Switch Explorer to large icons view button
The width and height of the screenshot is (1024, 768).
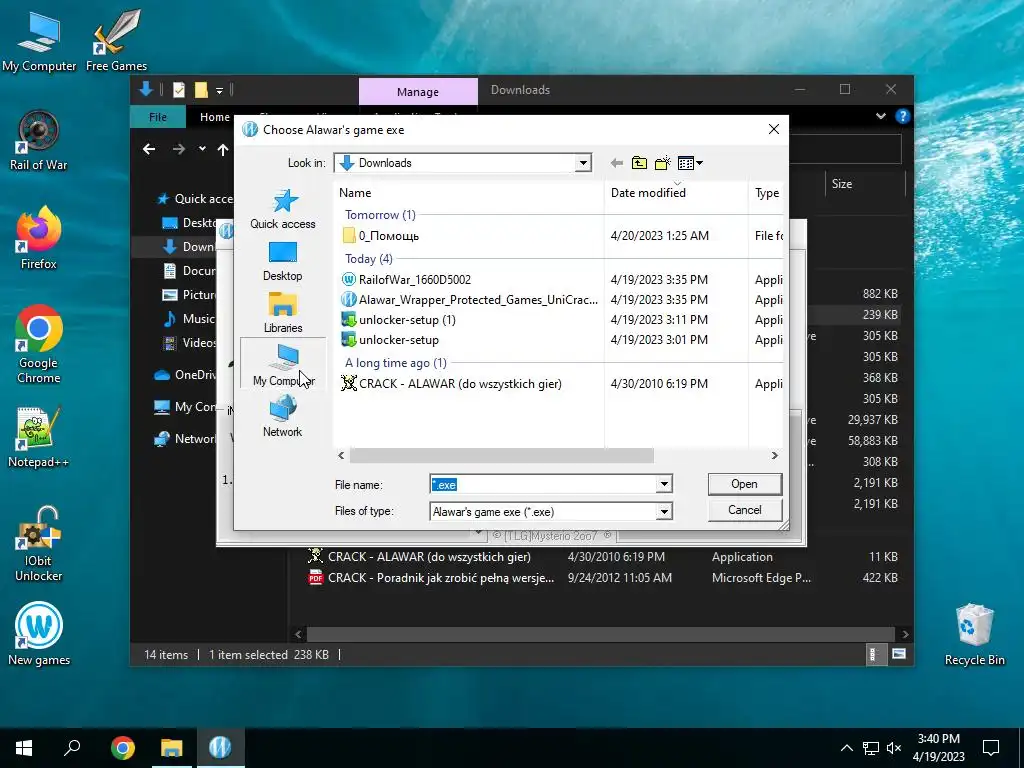point(899,654)
